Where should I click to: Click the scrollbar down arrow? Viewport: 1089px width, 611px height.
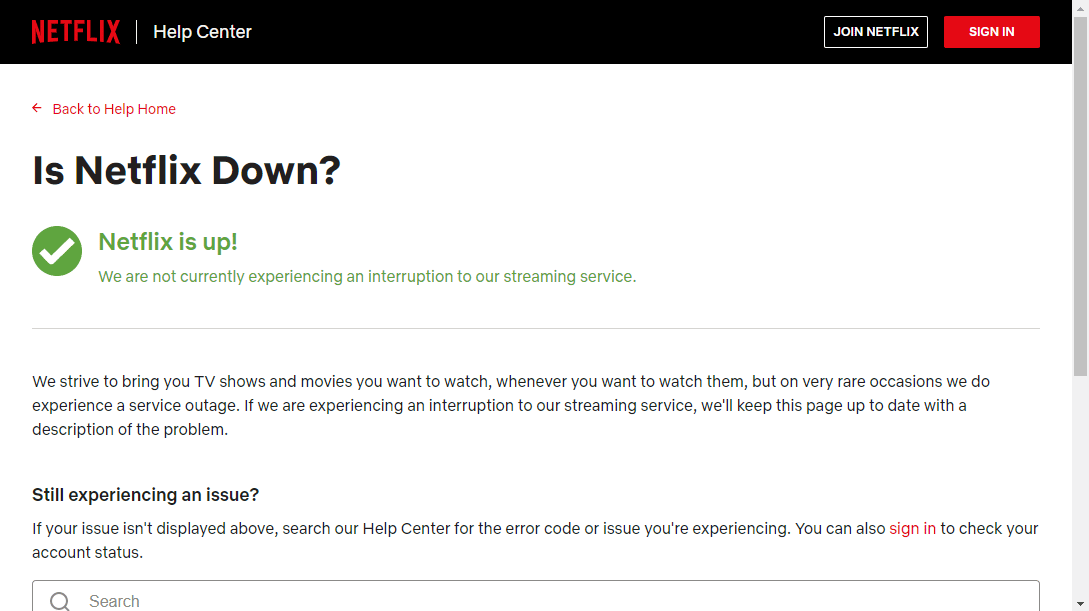click(1081, 603)
